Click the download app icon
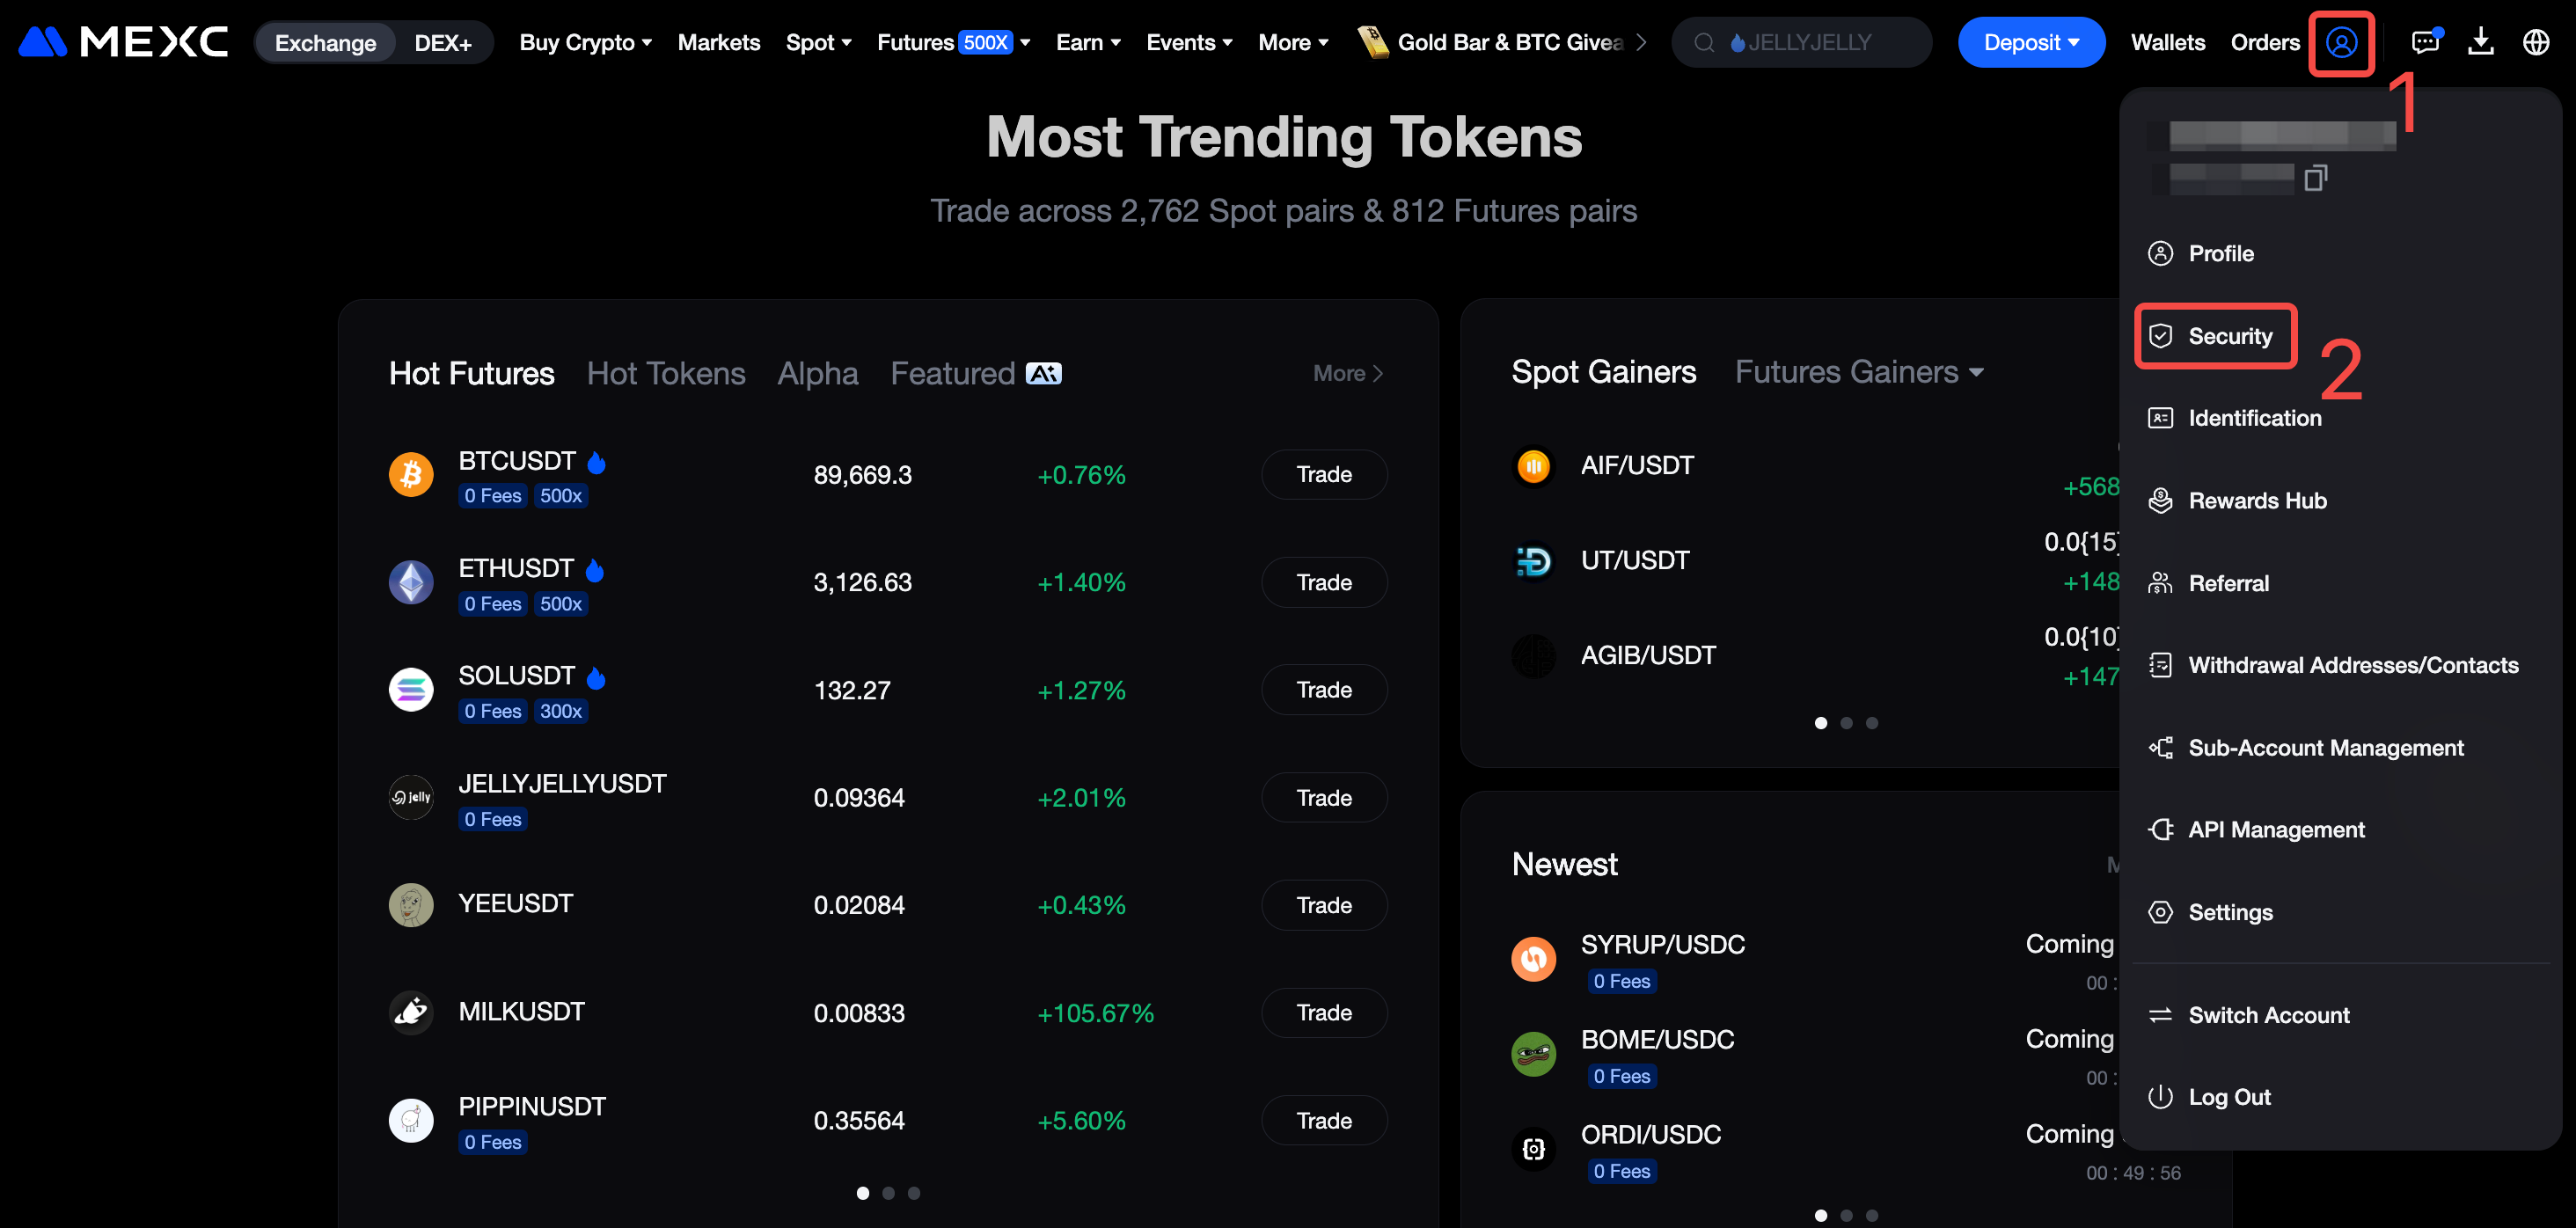The height and width of the screenshot is (1228, 2576). pyautogui.click(x=2480, y=43)
